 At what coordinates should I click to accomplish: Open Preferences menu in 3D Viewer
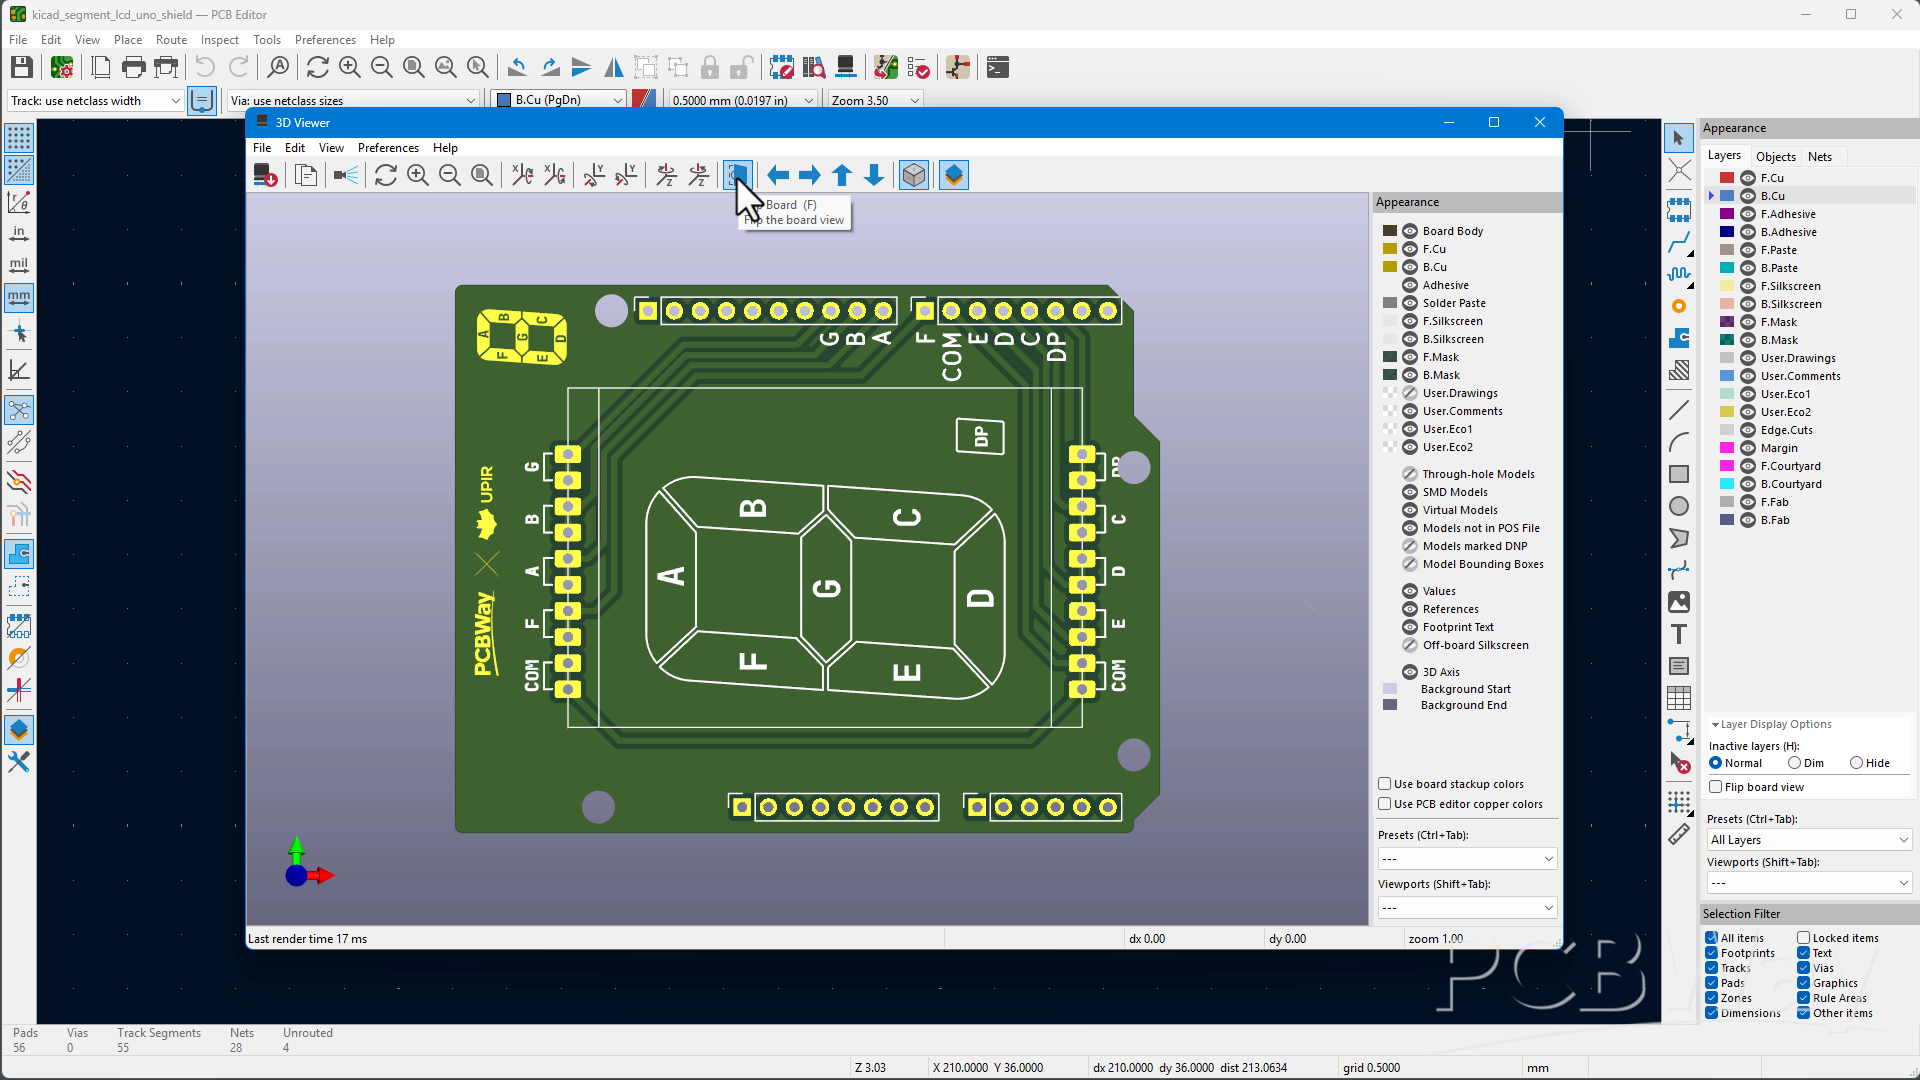[x=388, y=148]
